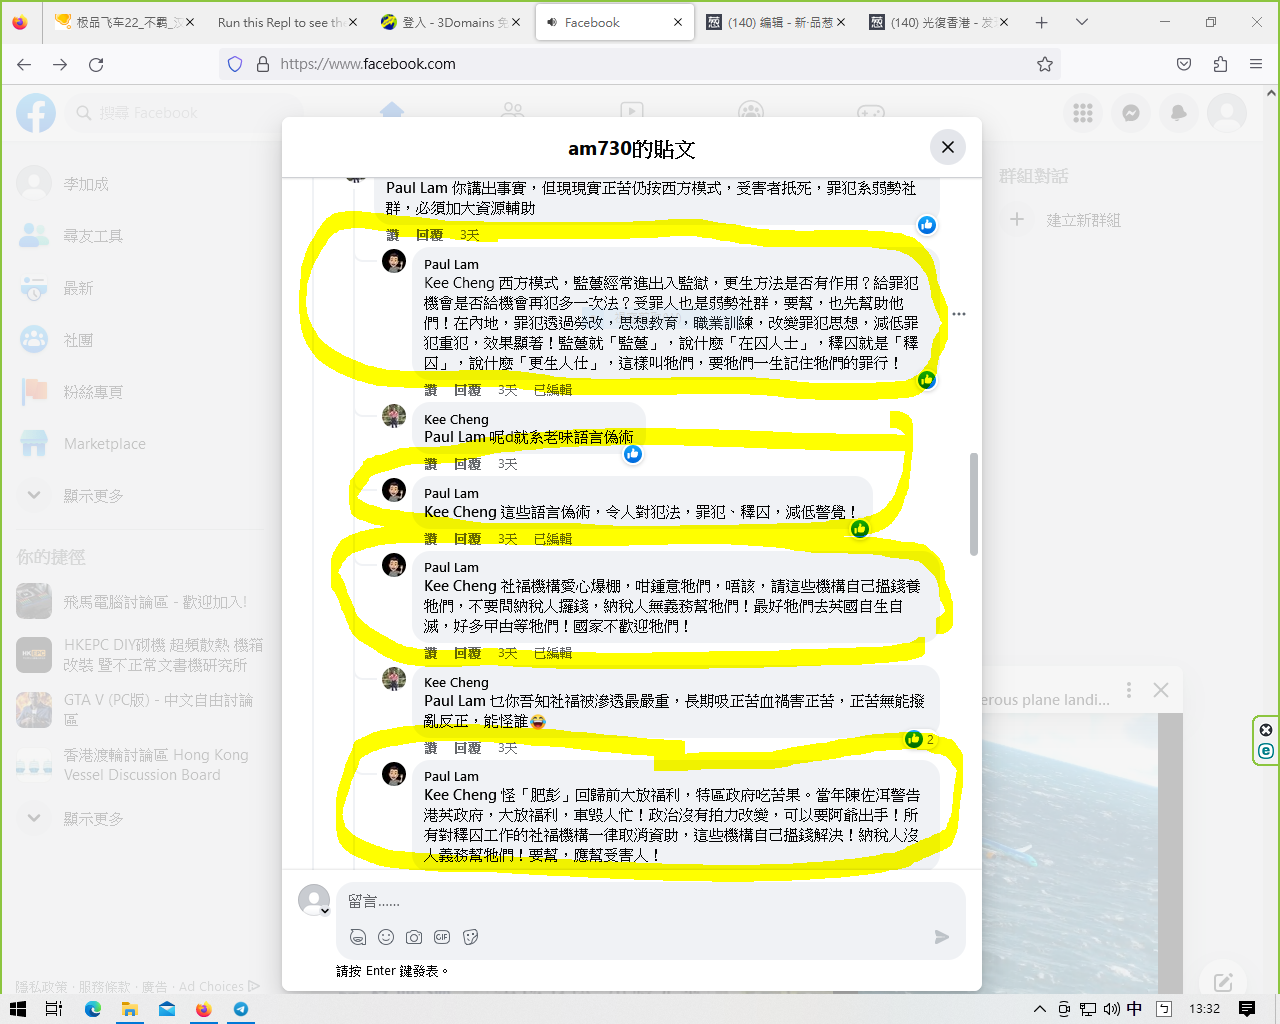Open the avatar sticker icon in comment box

(x=358, y=937)
